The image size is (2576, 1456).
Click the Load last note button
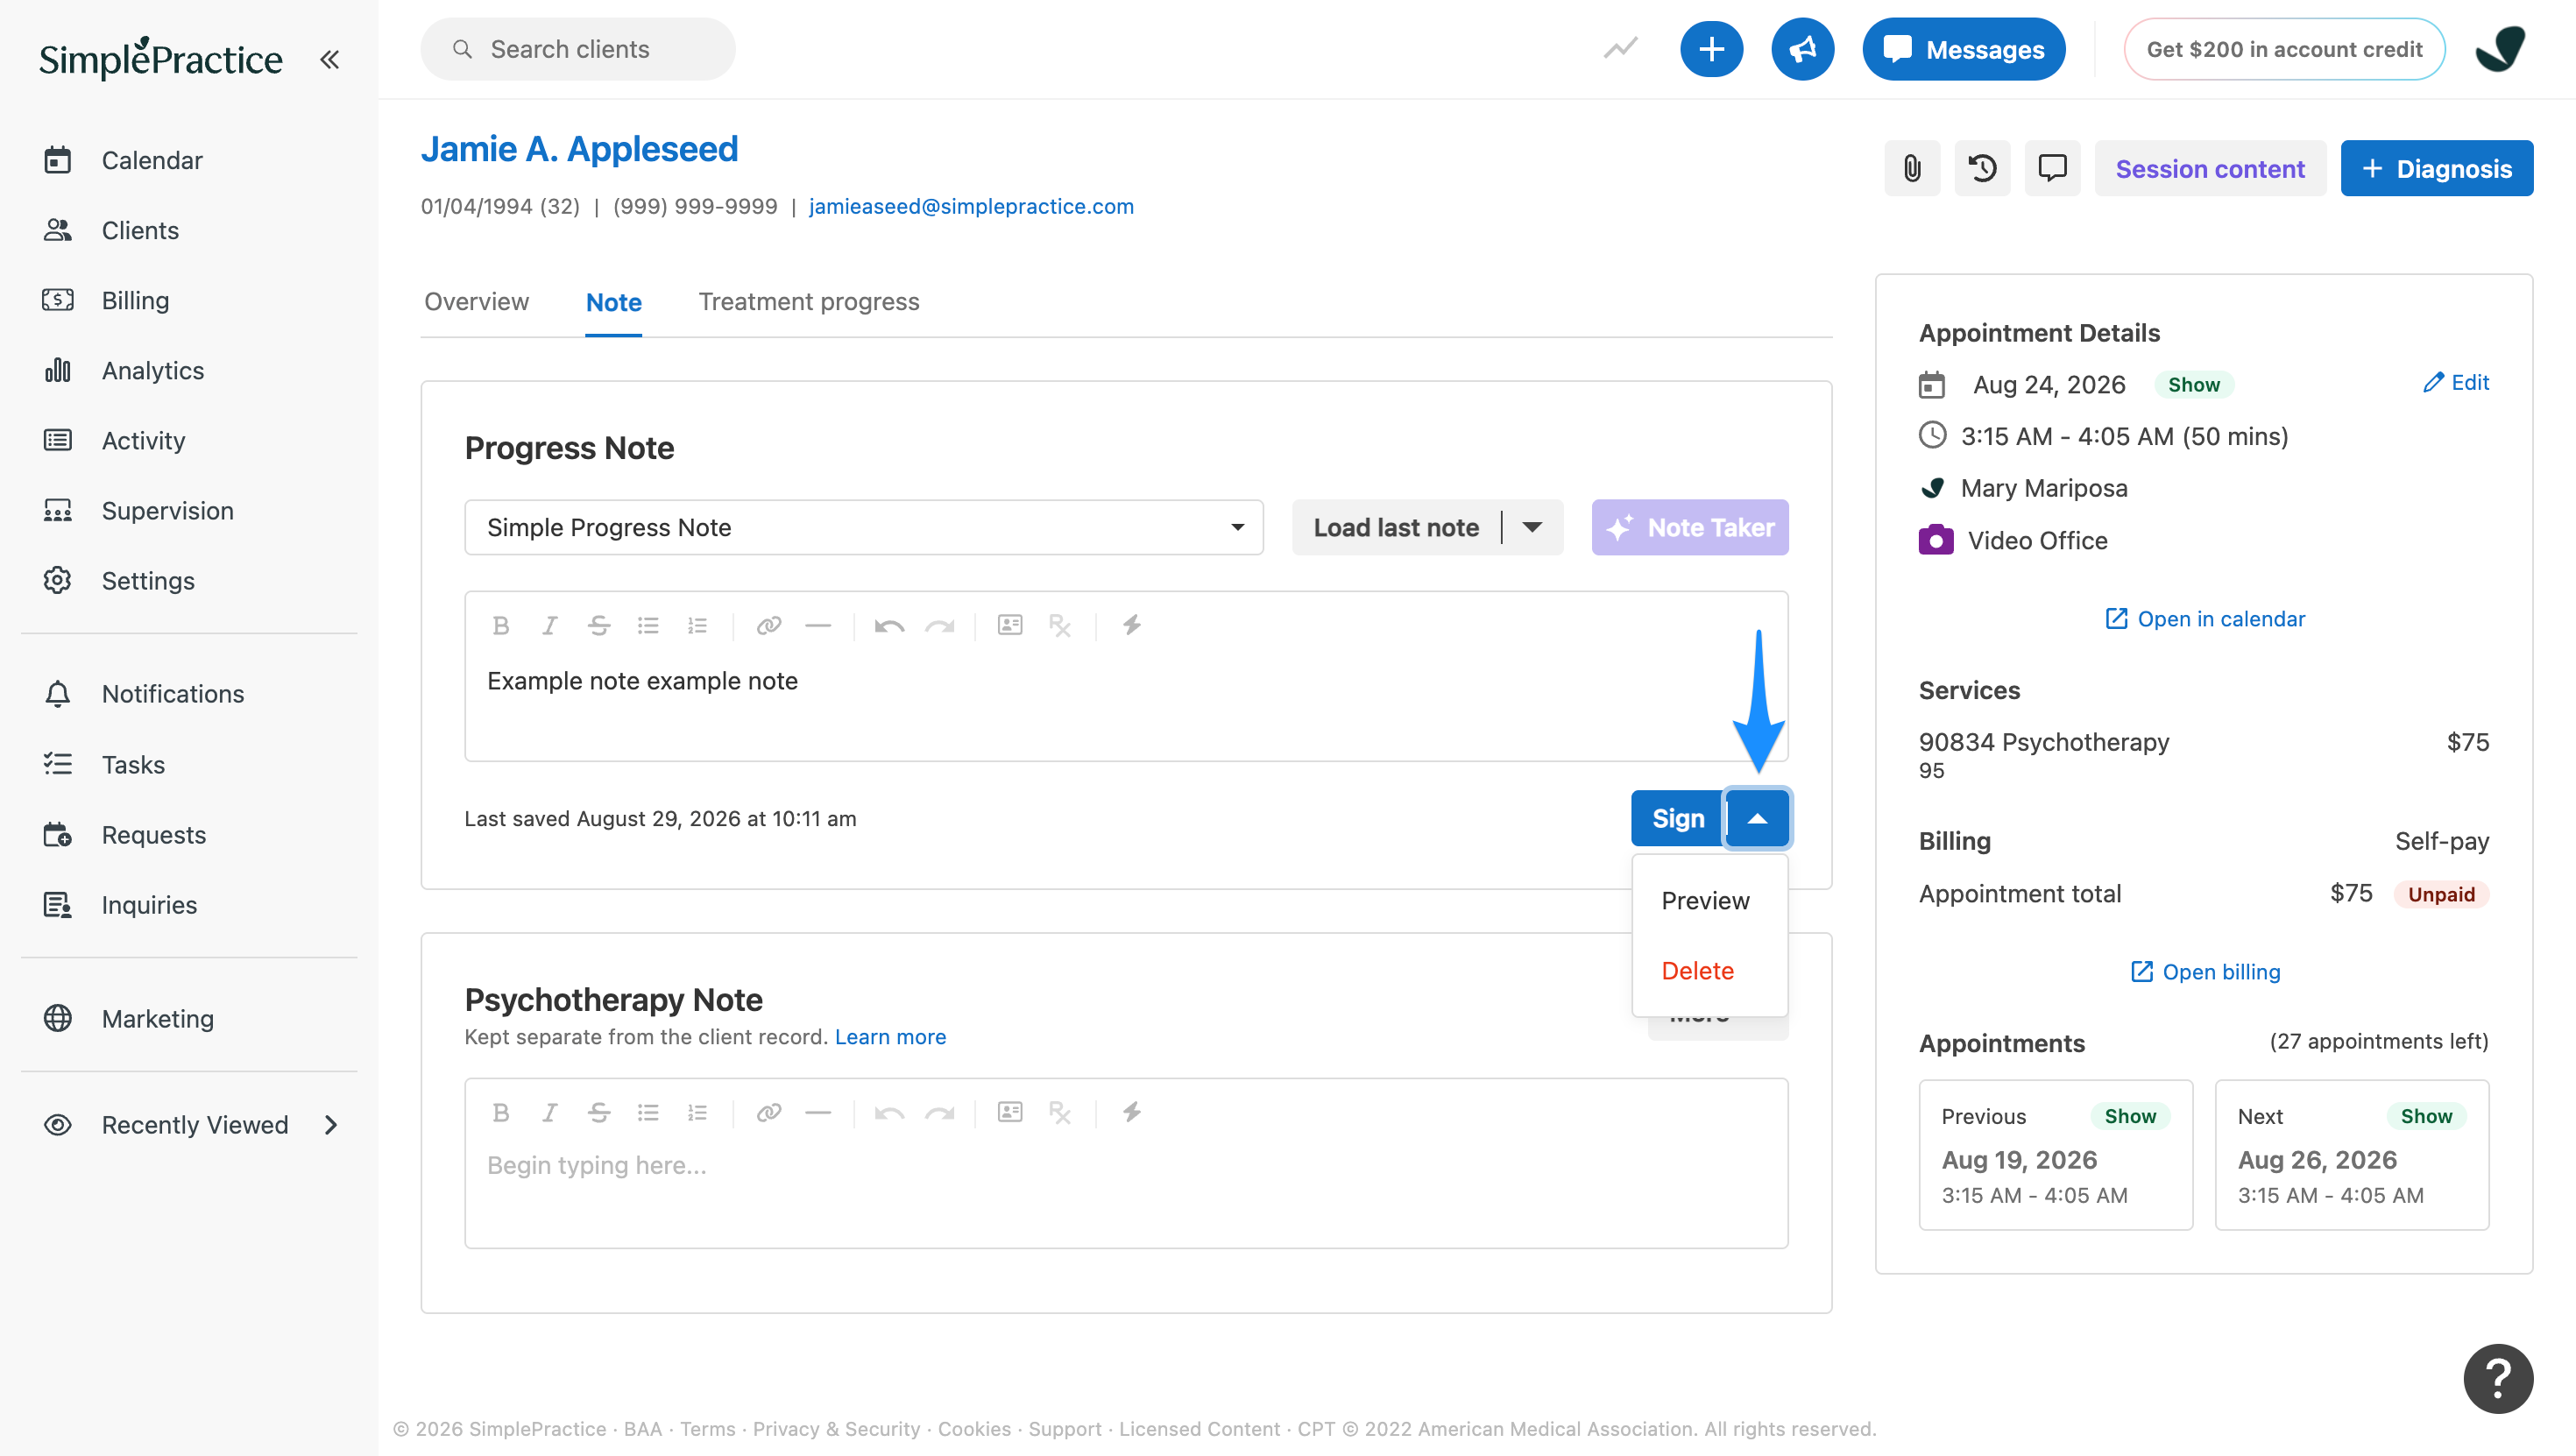1396,527
